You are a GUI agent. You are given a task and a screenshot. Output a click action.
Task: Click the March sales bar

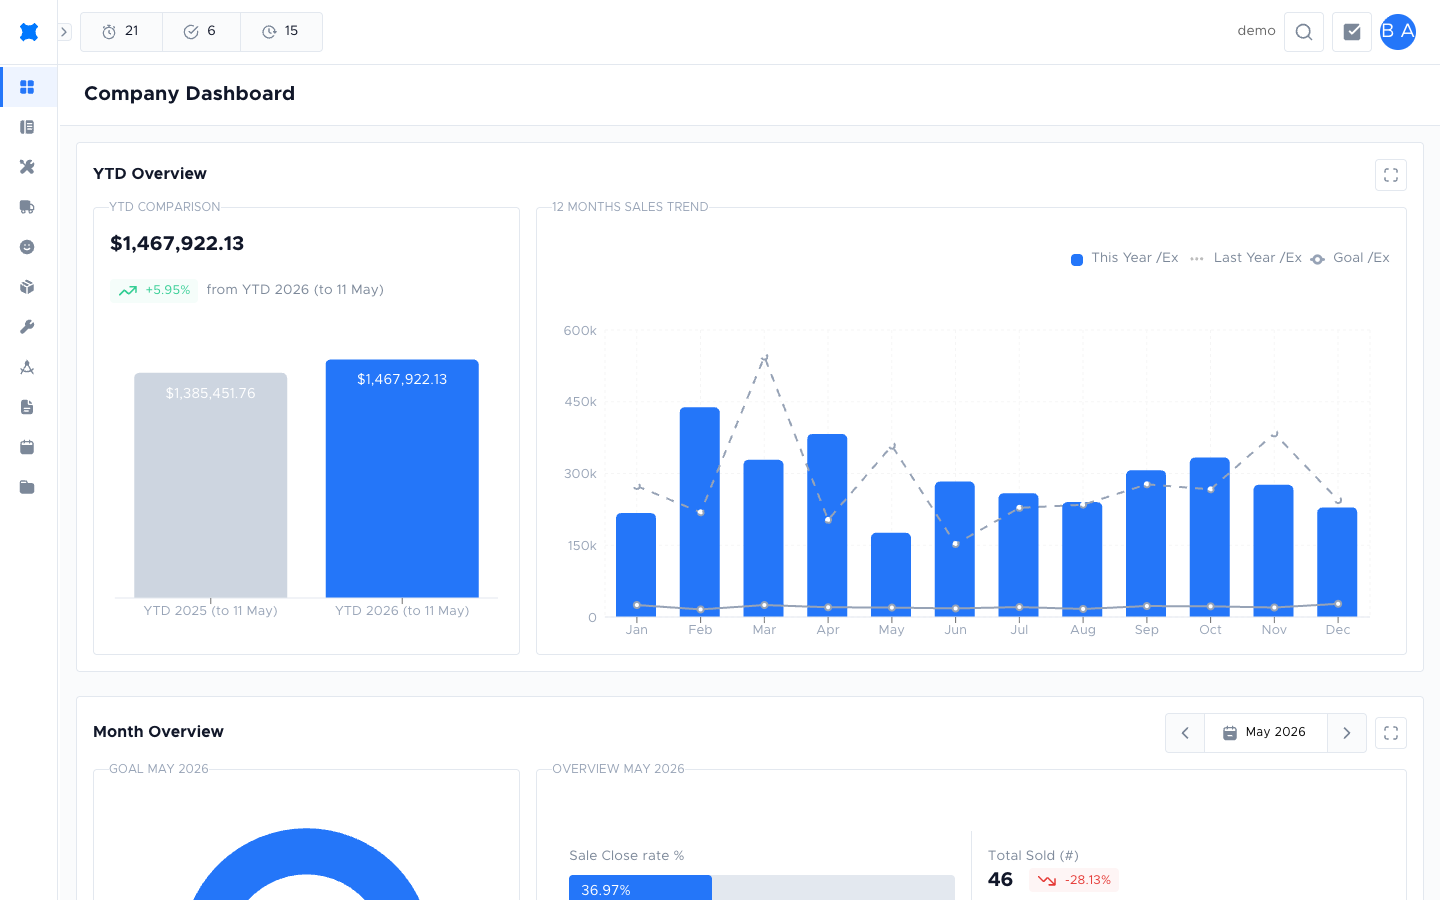(x=764, y=538)
